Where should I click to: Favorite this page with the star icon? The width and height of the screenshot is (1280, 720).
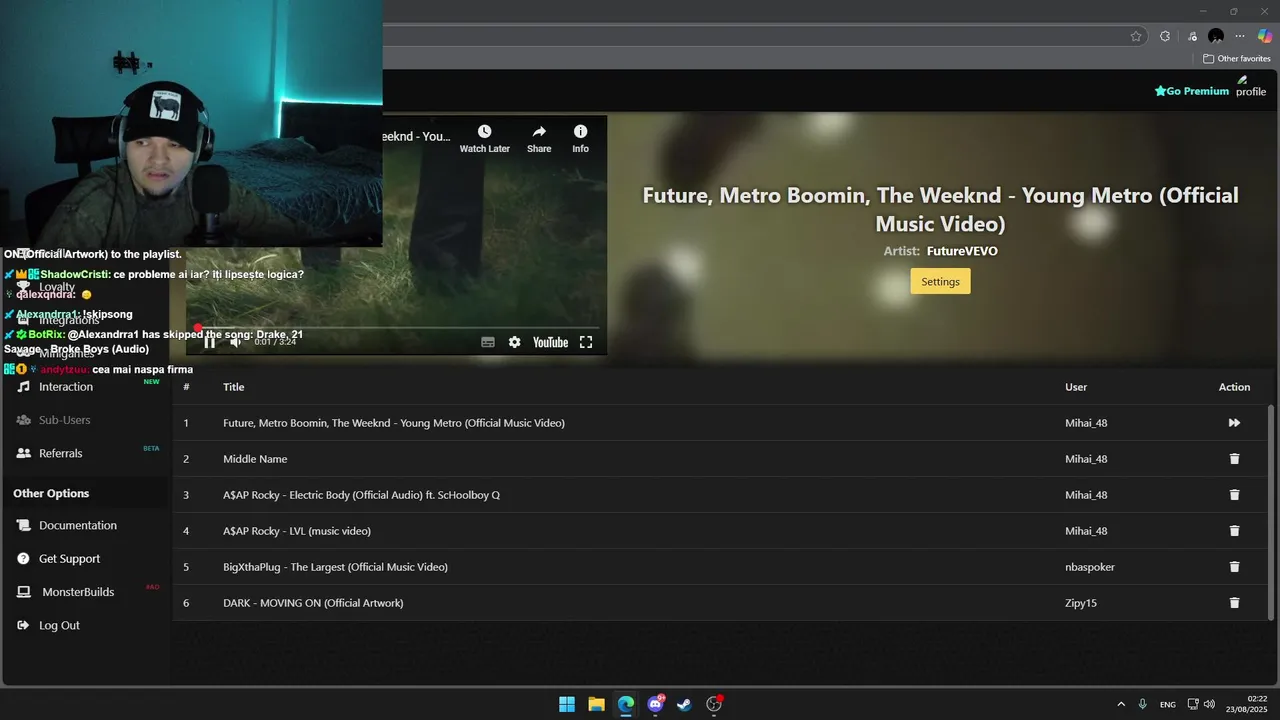1136,36
